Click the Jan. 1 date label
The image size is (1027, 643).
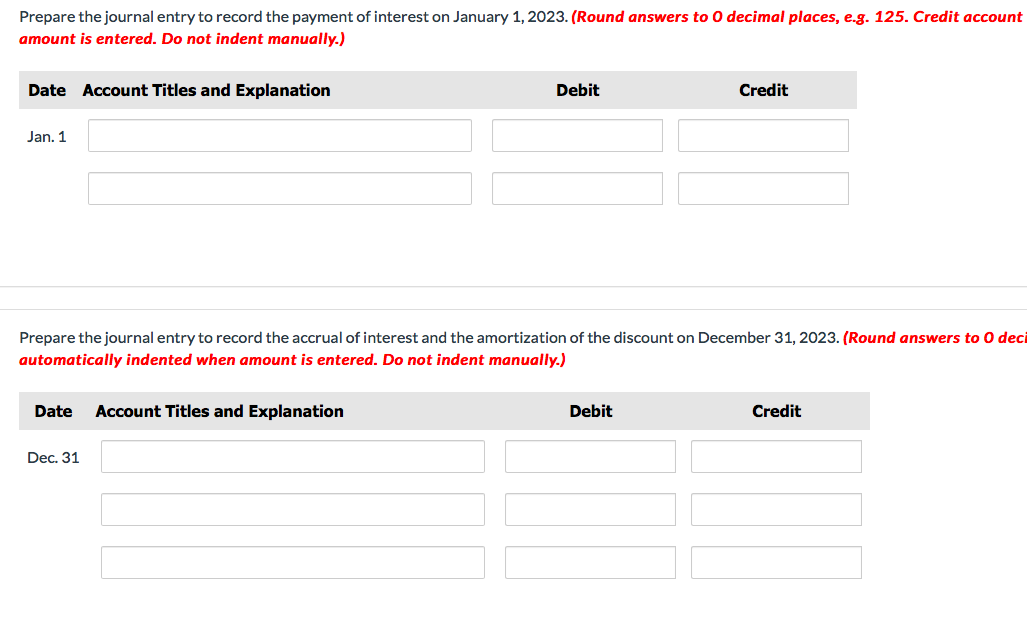click(46, 136)
